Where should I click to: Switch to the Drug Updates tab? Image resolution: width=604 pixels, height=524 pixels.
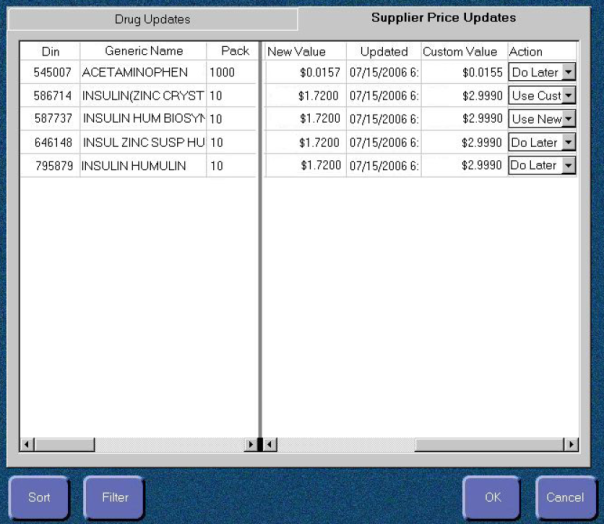click(x=150, y=19)
